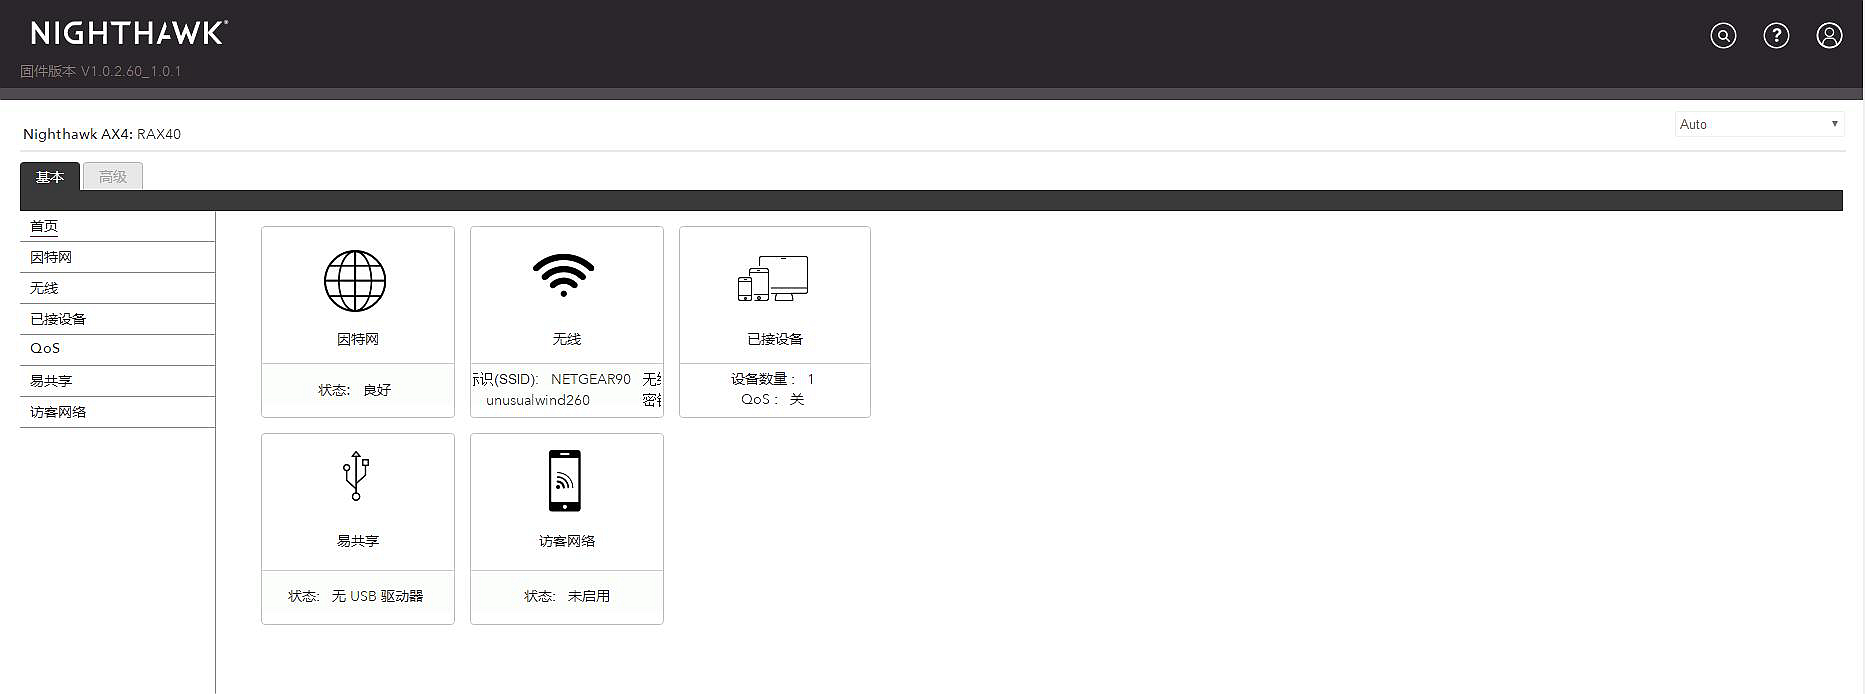Click the NIGHTHAWK logo
Image resolution: width=1865 pixels, height=694 pixels.
click(x=129, y=33)
